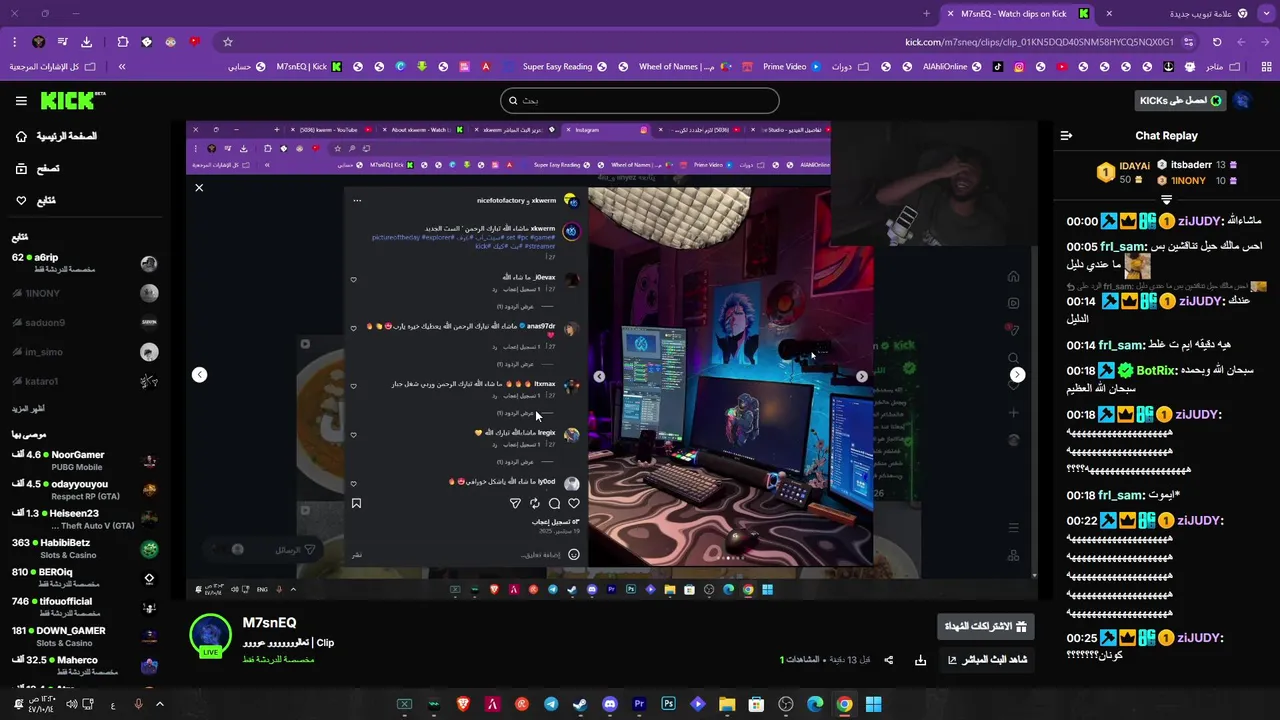Open a new browser tab with plus
The image size is (1280, 720).
pos(926,14)
